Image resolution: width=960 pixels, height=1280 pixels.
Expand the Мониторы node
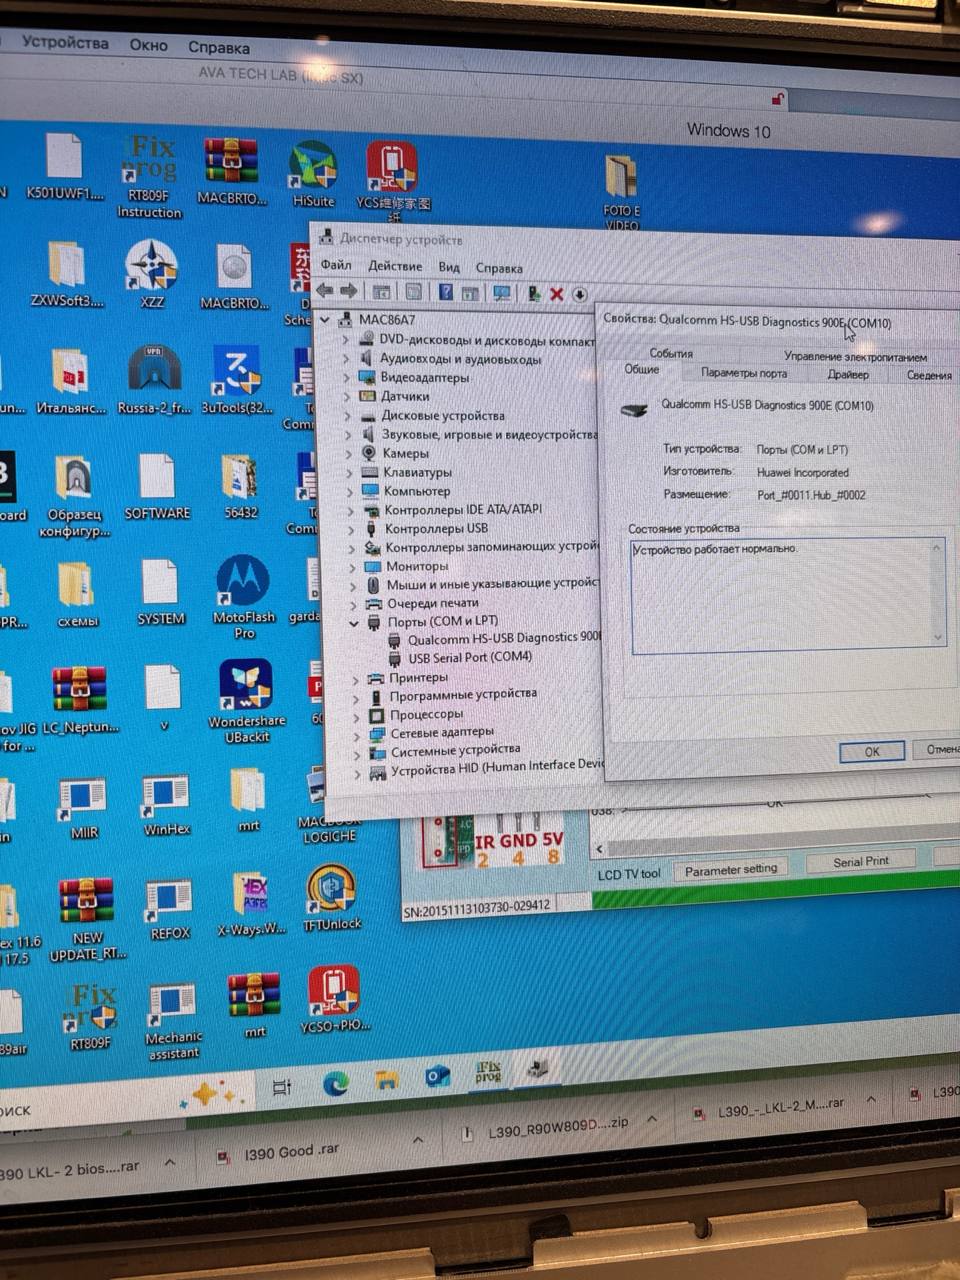point(351,567)
